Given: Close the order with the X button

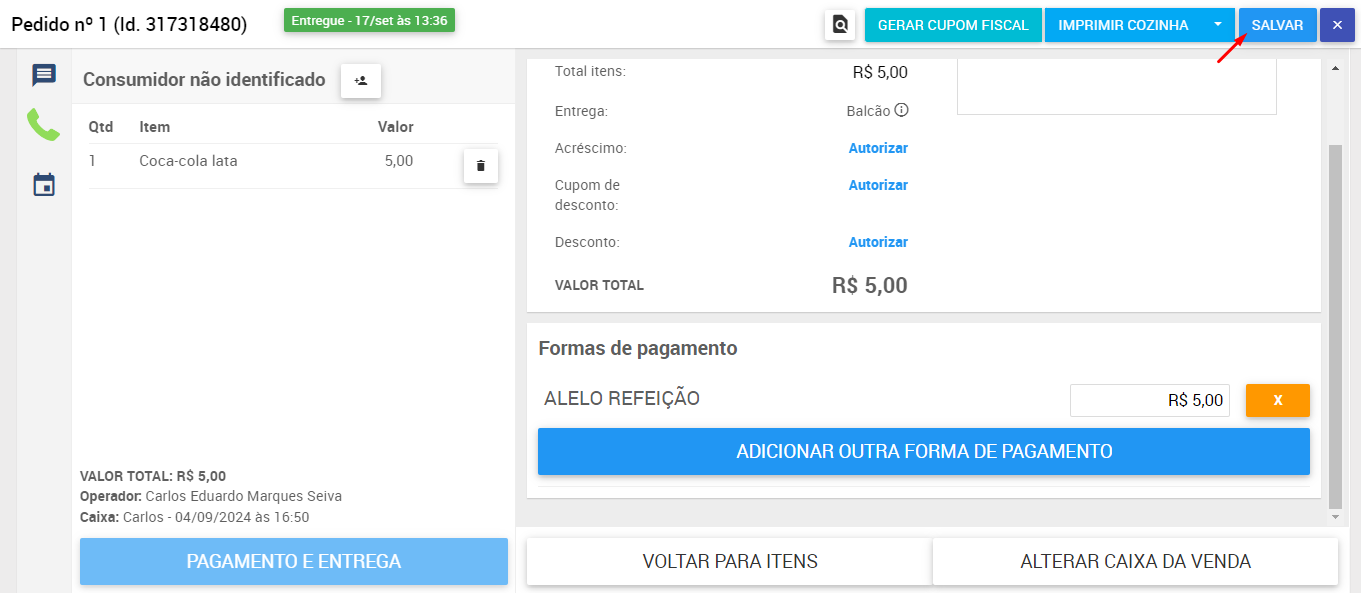Looking at the screenshot, I should (x=1337, y=25).
